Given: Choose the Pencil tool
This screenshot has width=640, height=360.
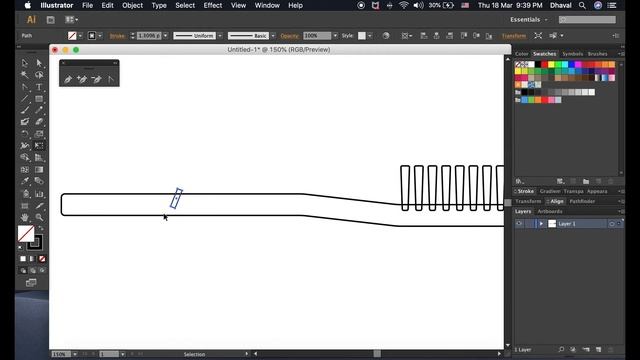Looking at the screenshot, I should click(x=39, y=110).
